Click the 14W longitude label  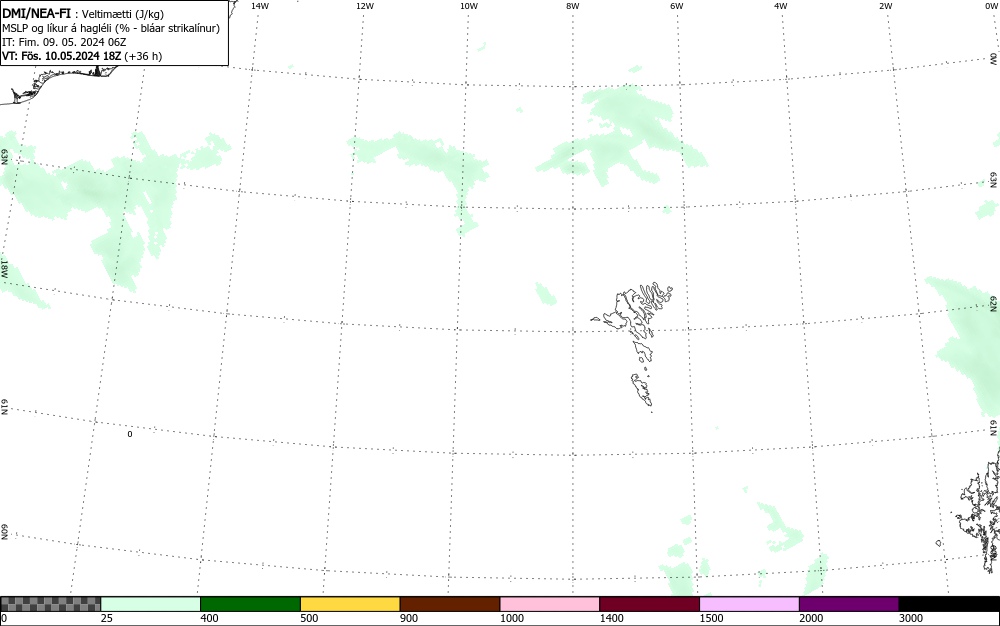point(260,6)
